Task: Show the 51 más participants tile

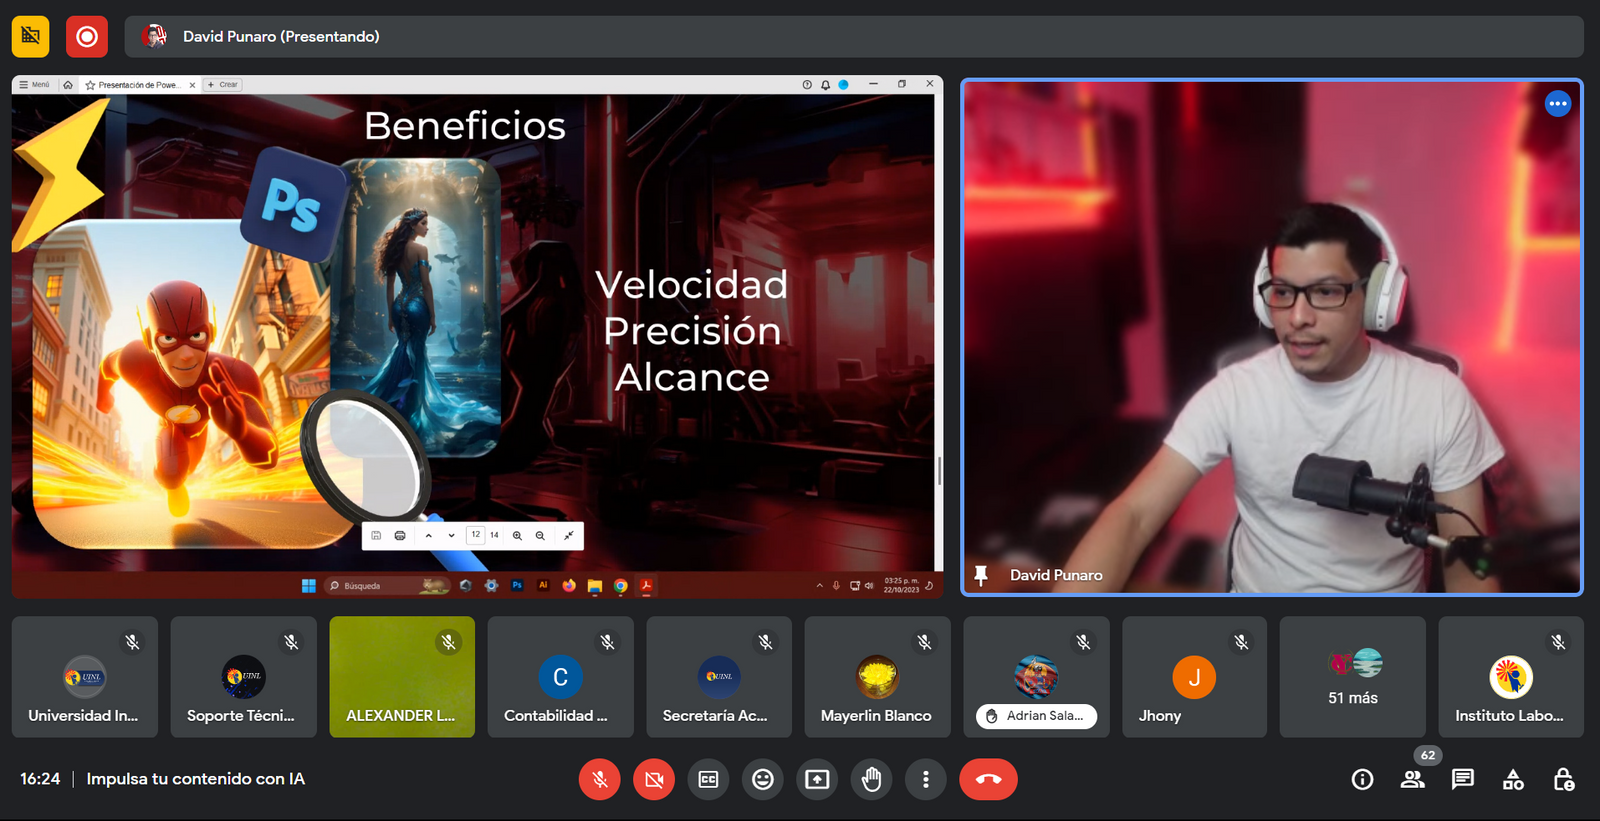Action: (x=1353, y=677)
